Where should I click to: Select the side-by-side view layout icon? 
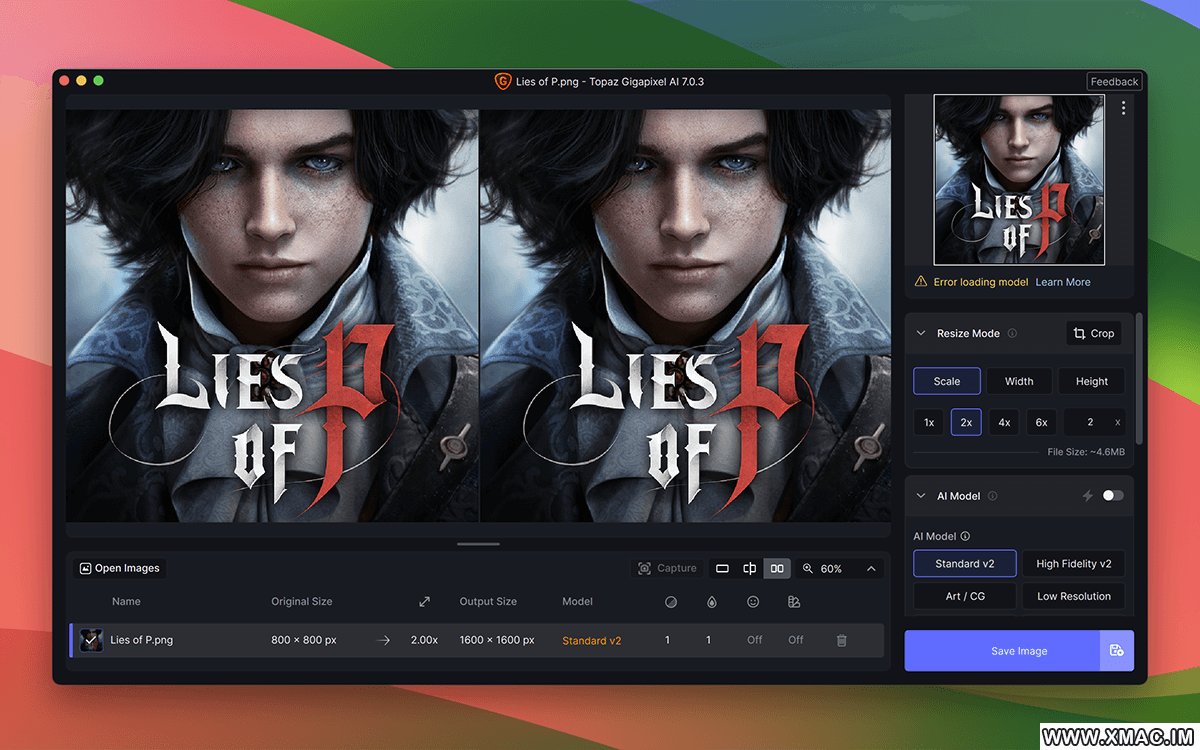776,568
